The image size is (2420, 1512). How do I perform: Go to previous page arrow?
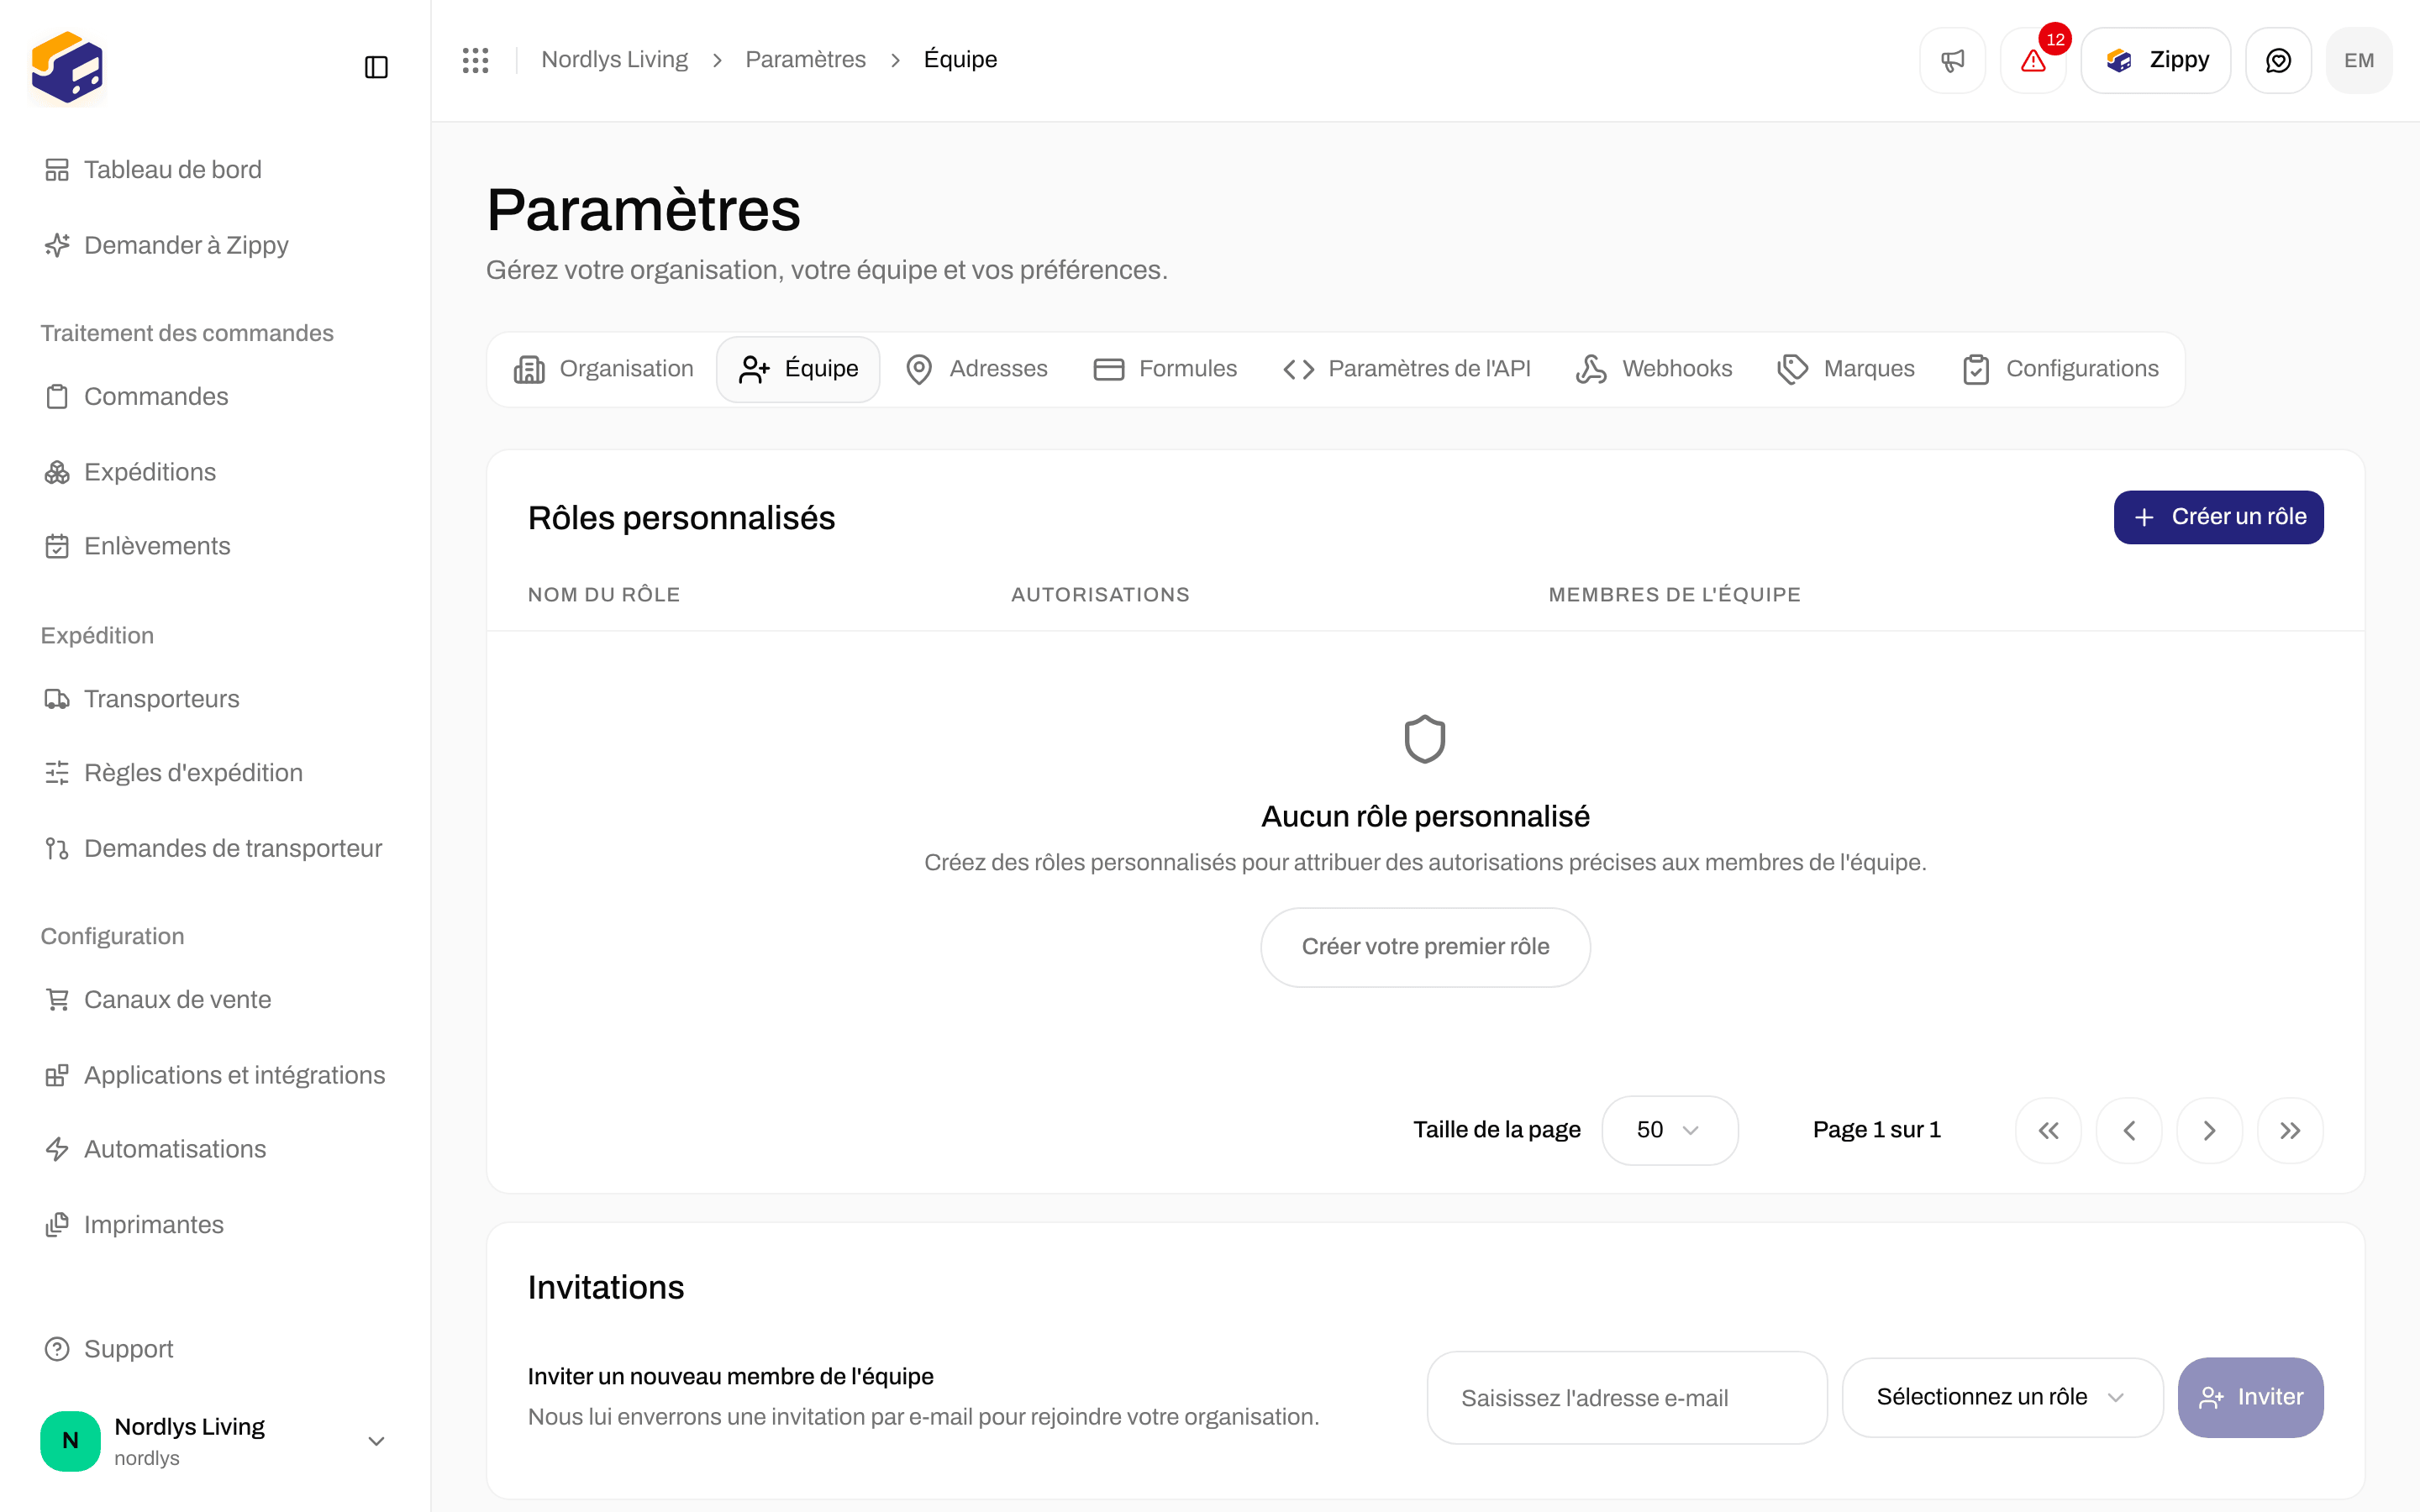2129,1130
